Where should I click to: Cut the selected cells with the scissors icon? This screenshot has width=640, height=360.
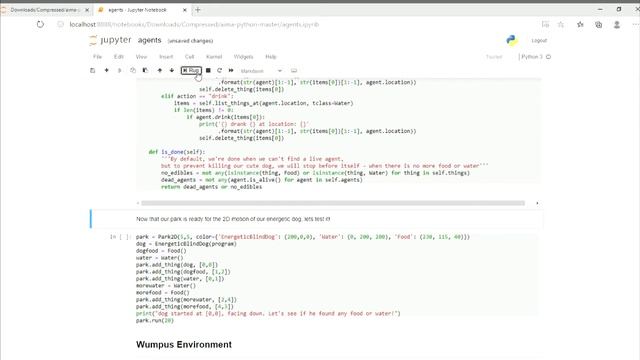(120, 71)
